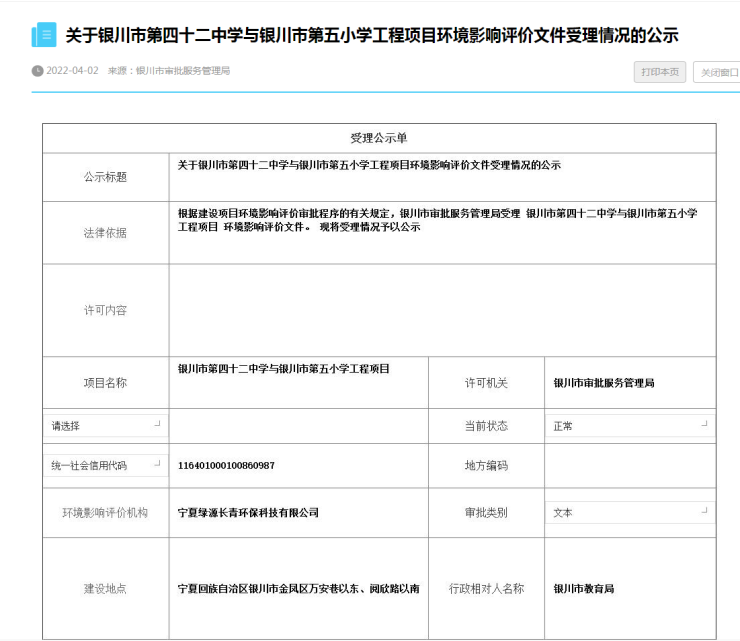Image resolution: width=740 pixels, height=641 pixels.
Task: Click the 许可机关 label
Action: point(486,383)
